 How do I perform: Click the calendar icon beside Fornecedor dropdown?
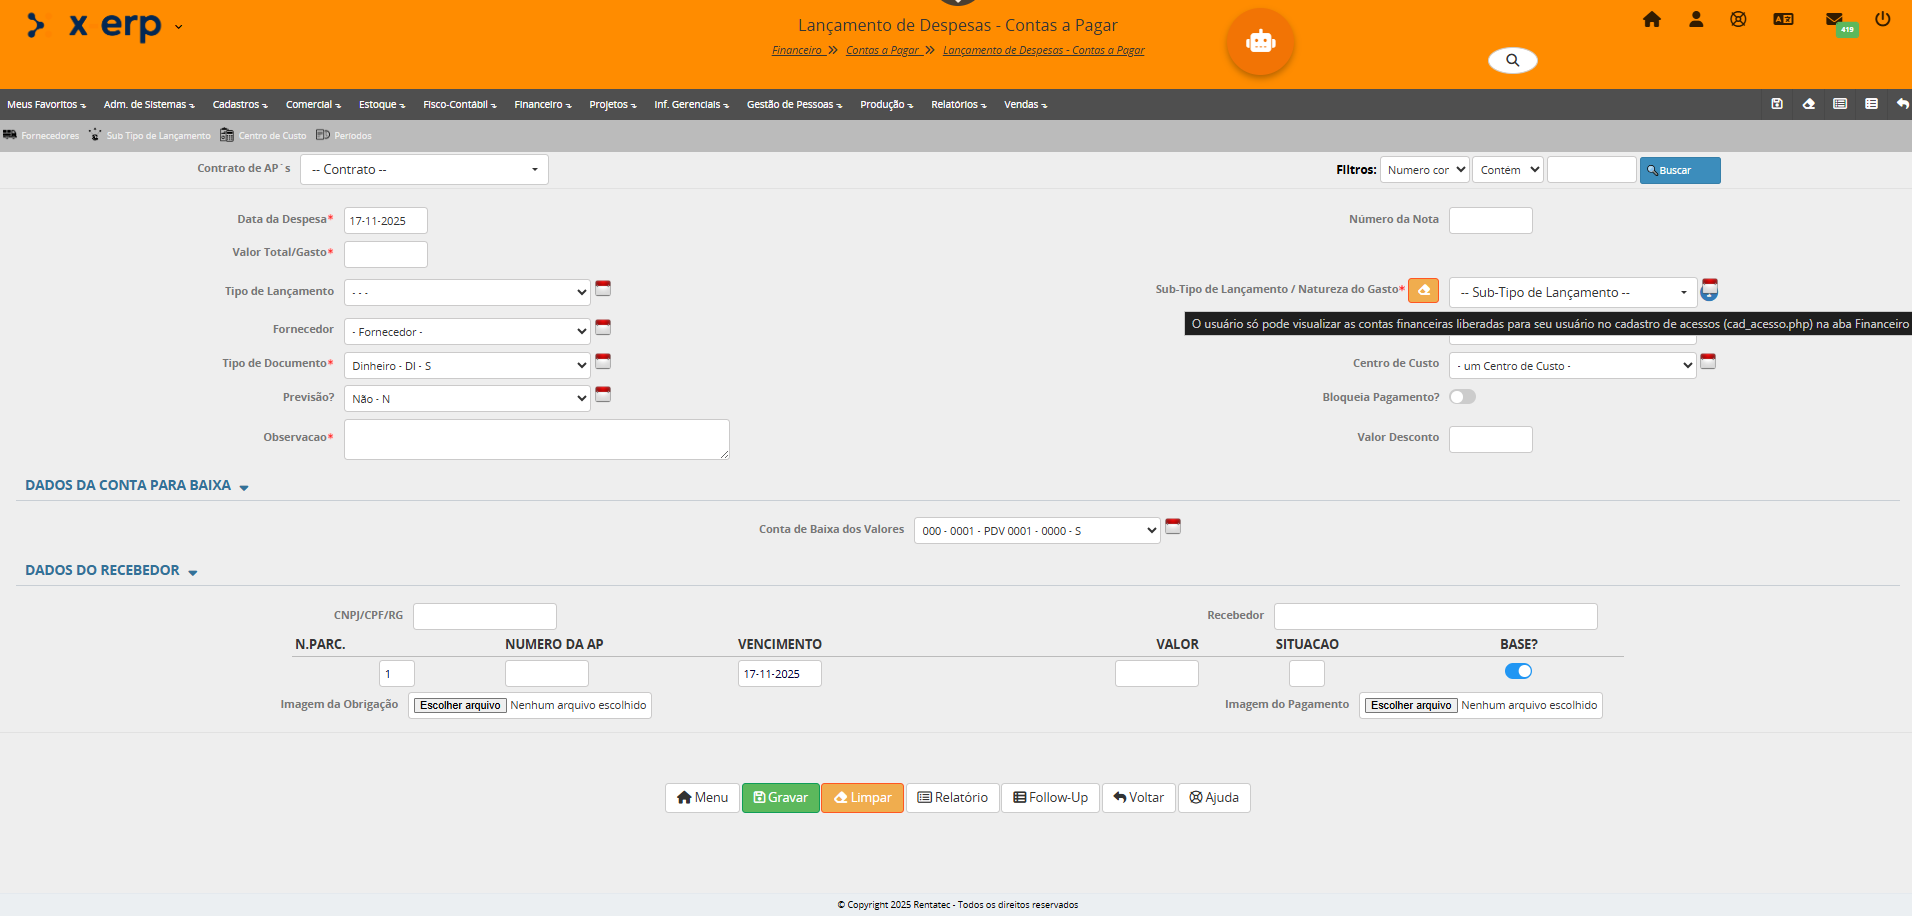[603, 328]
